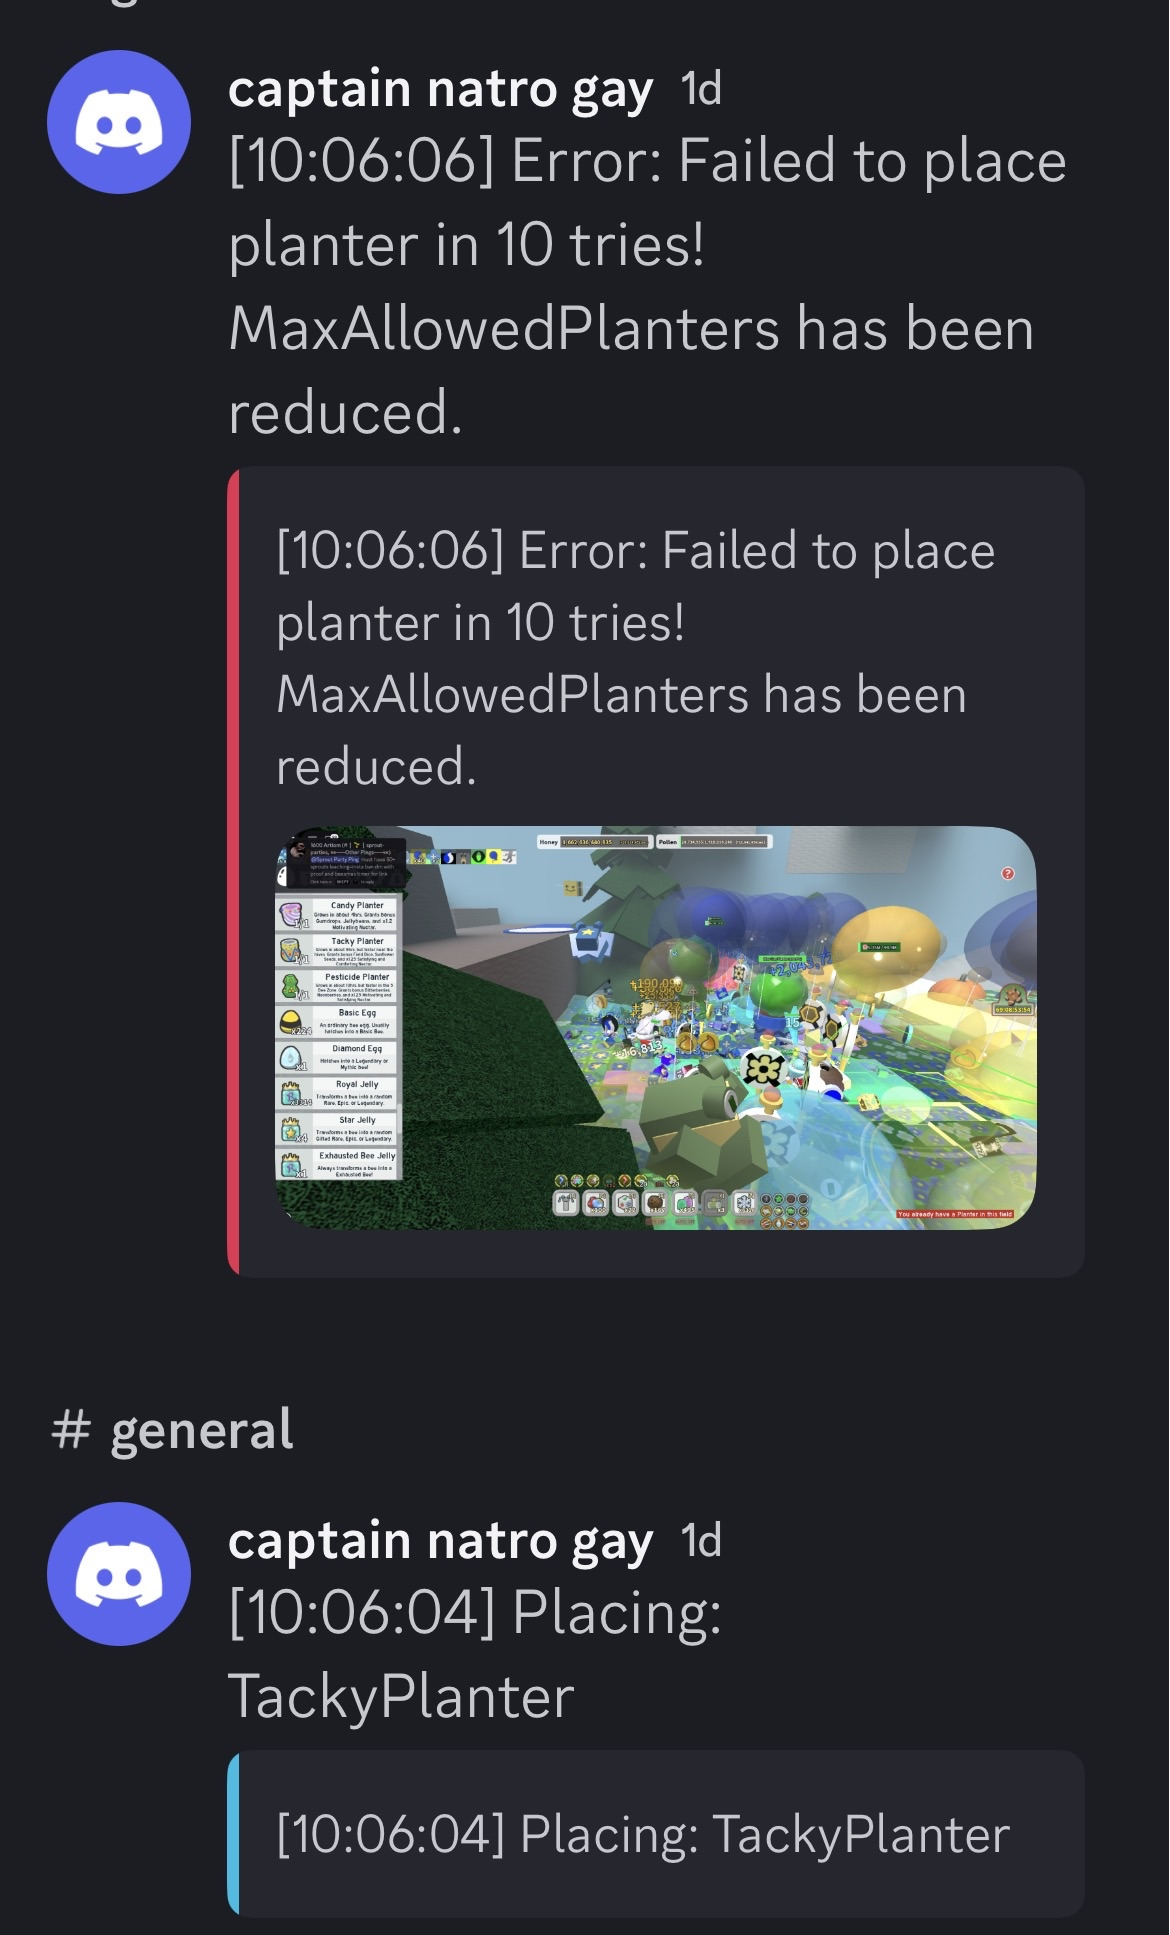
Task: Open the embedded game screenshot
Action: click(656, 1028)
